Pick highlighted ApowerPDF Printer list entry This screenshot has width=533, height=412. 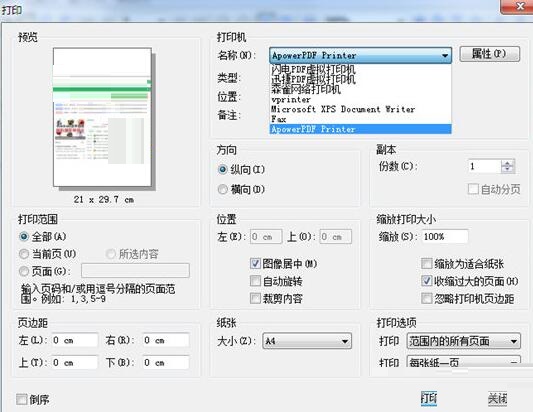[x=360, y=129]
